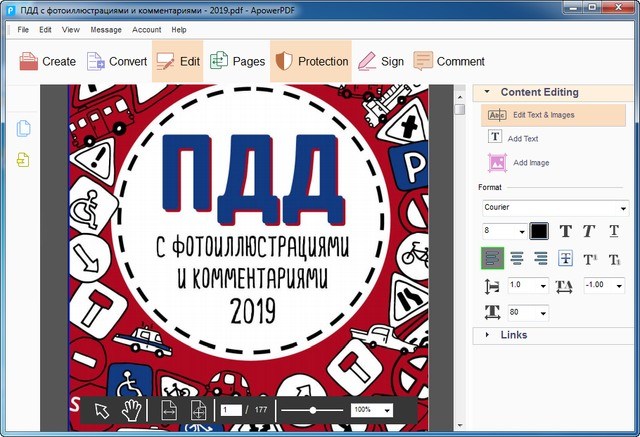Click the fit page view icon
Image resolution: width=640 pixels, height=437 pixels.
(x=197, y=410)
